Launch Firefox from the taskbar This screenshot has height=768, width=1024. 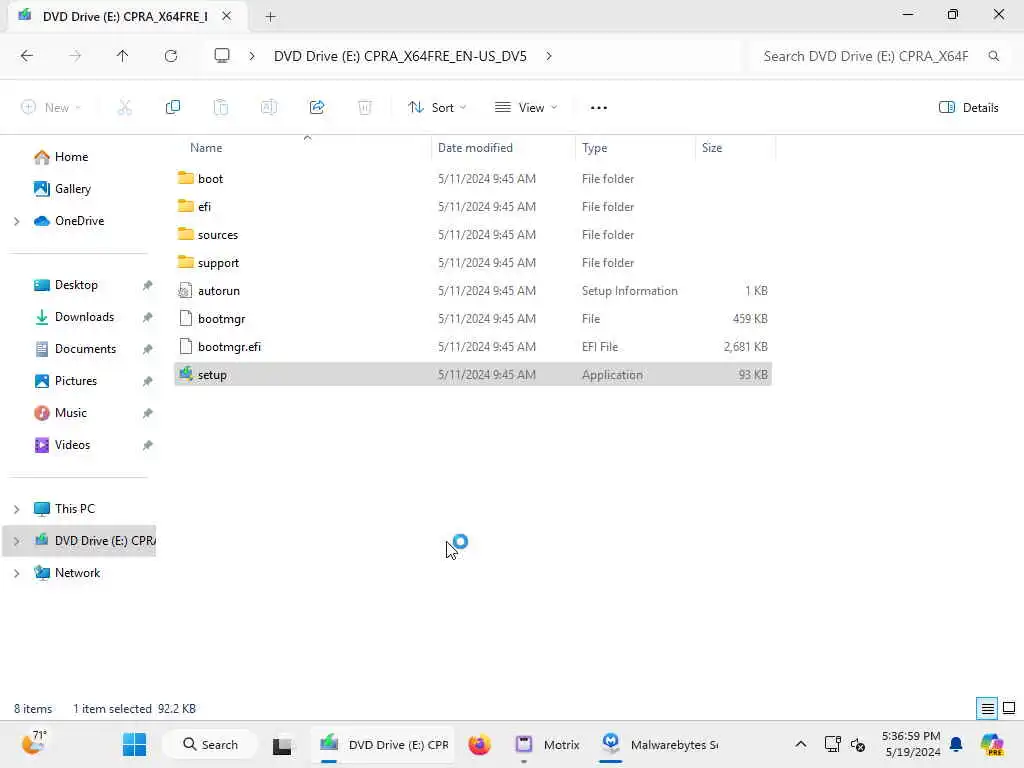click(479, 744)
